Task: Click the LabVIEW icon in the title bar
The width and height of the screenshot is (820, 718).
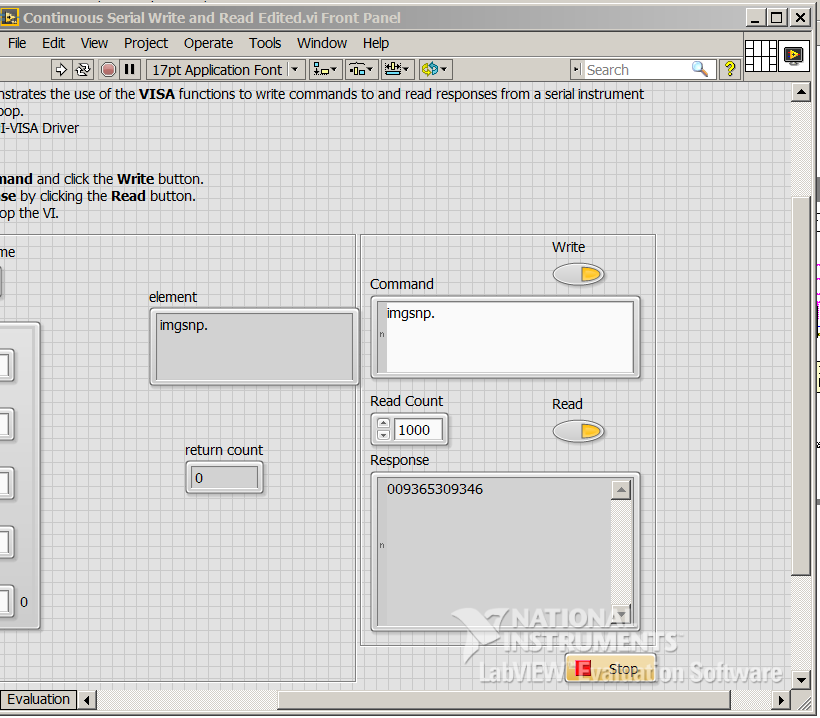Action: [x=9, y=17]
